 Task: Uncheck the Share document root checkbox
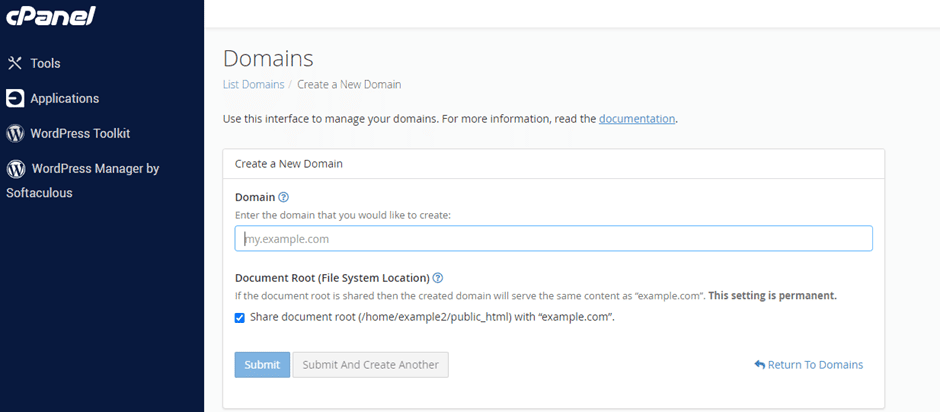click(240, 318)
